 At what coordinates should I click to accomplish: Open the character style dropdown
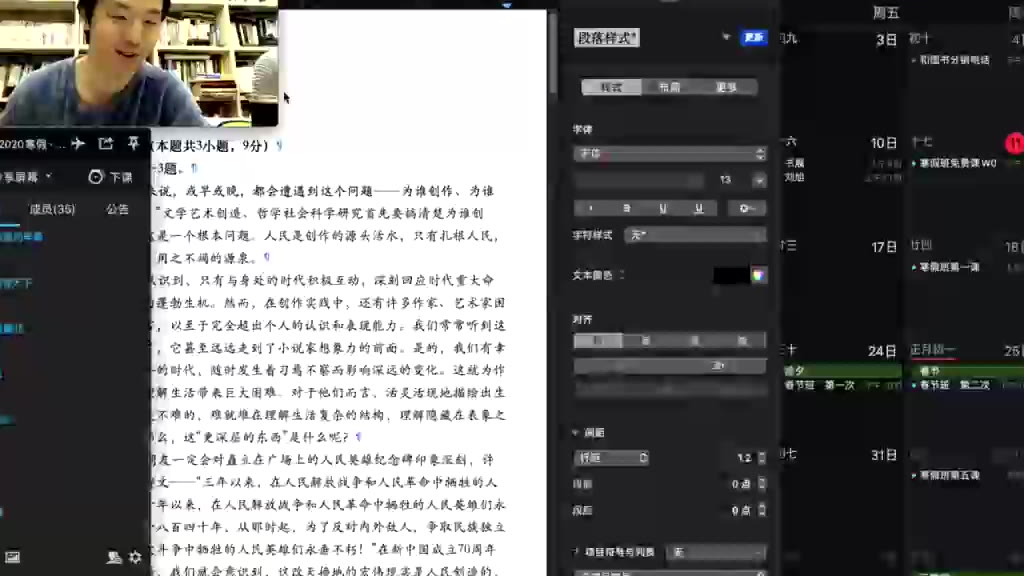(x=695, y=235)
